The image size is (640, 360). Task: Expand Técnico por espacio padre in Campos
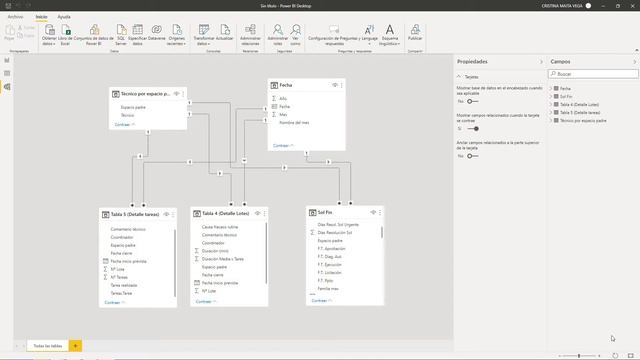tap(551, 121)
